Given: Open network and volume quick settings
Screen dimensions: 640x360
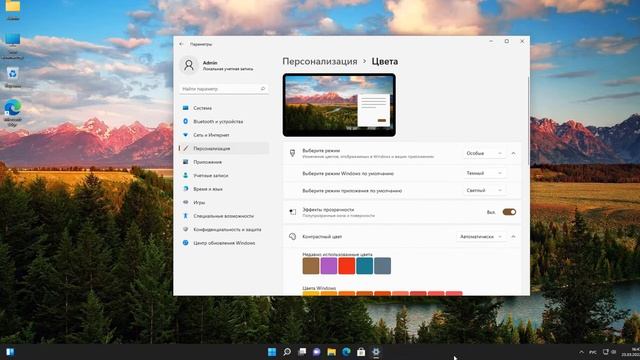Looking at the screenshot, I should (x=610, y=352).
